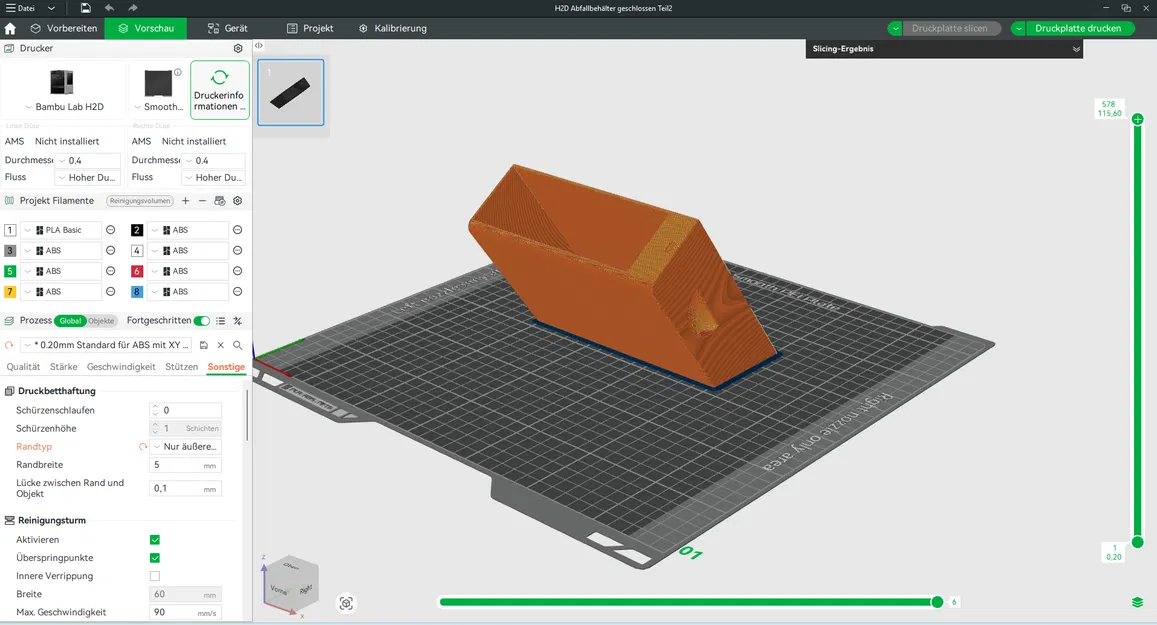Switch process scope to Objekte

click(101, 321)
